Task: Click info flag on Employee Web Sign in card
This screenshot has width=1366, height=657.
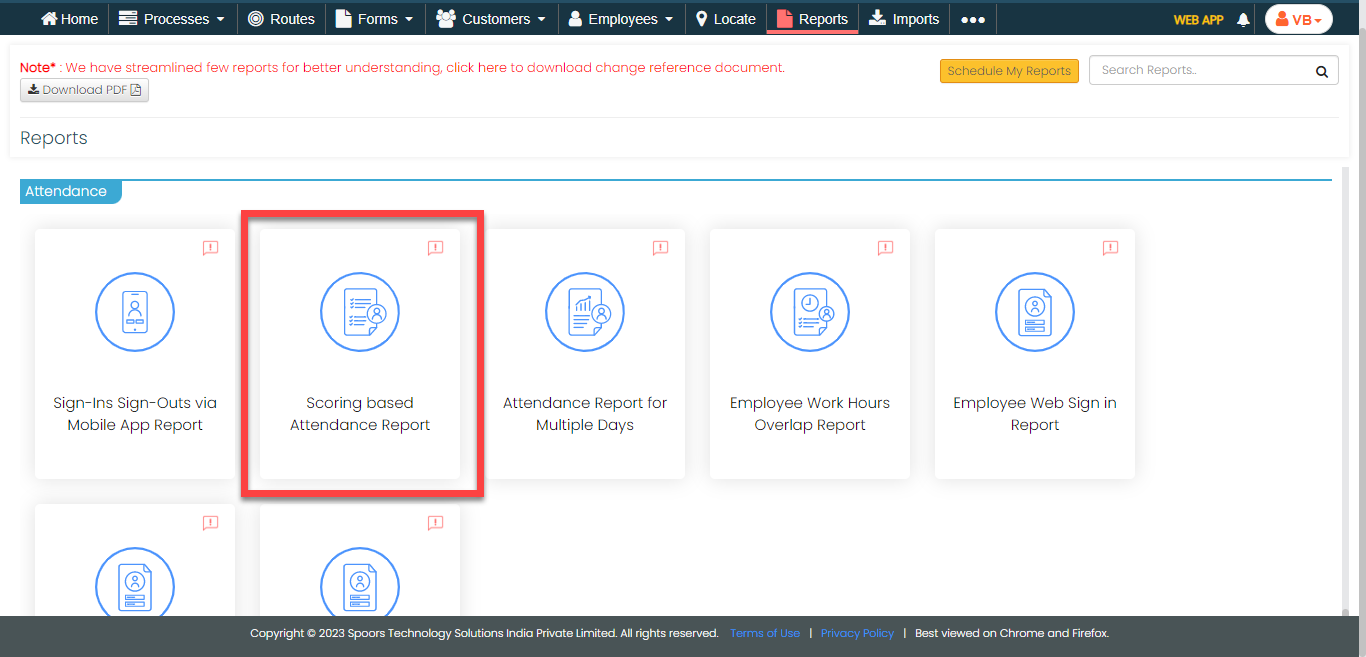Action: click(1110, 248)
